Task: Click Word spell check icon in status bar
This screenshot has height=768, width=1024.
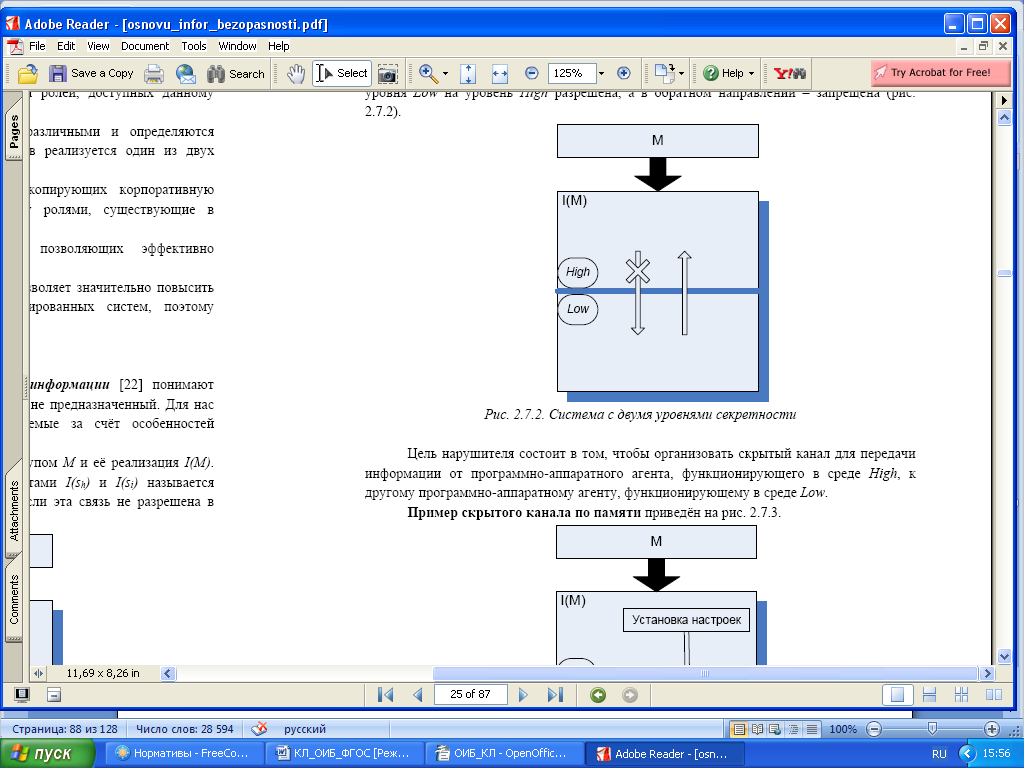Action: [260, 729]
